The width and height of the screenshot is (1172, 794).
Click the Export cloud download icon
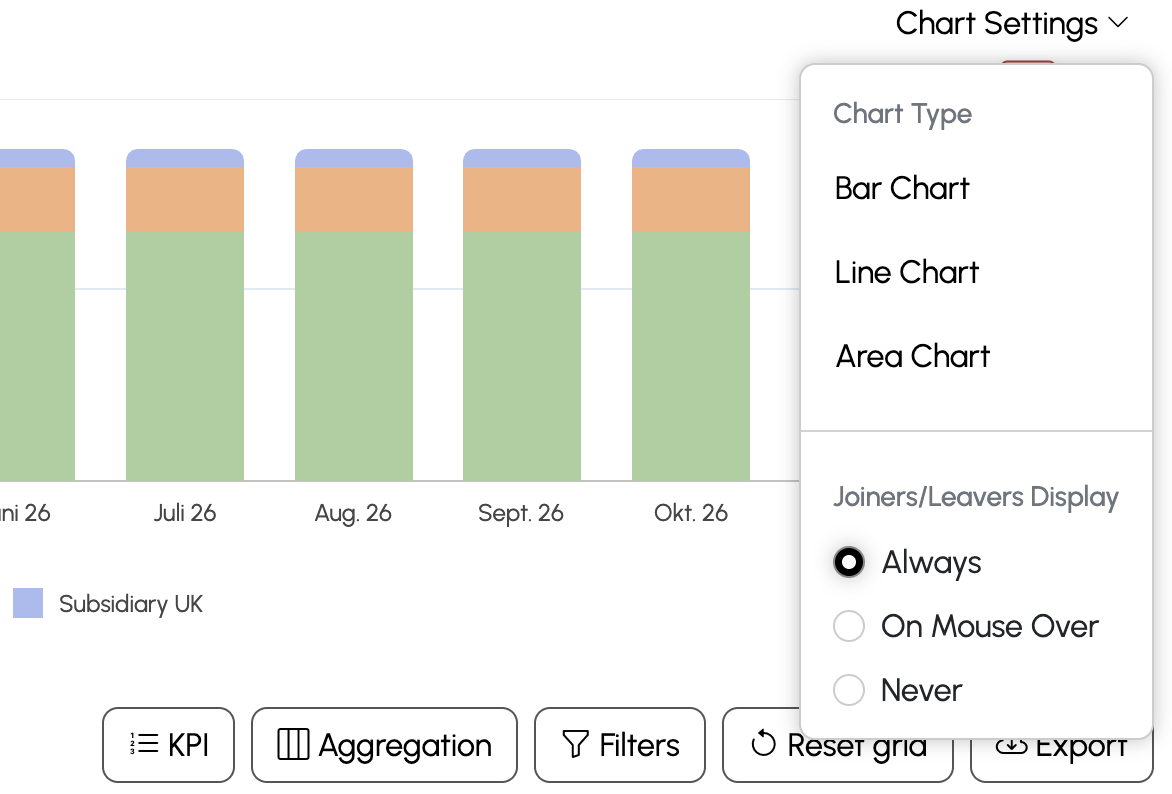pos(1012,747)
